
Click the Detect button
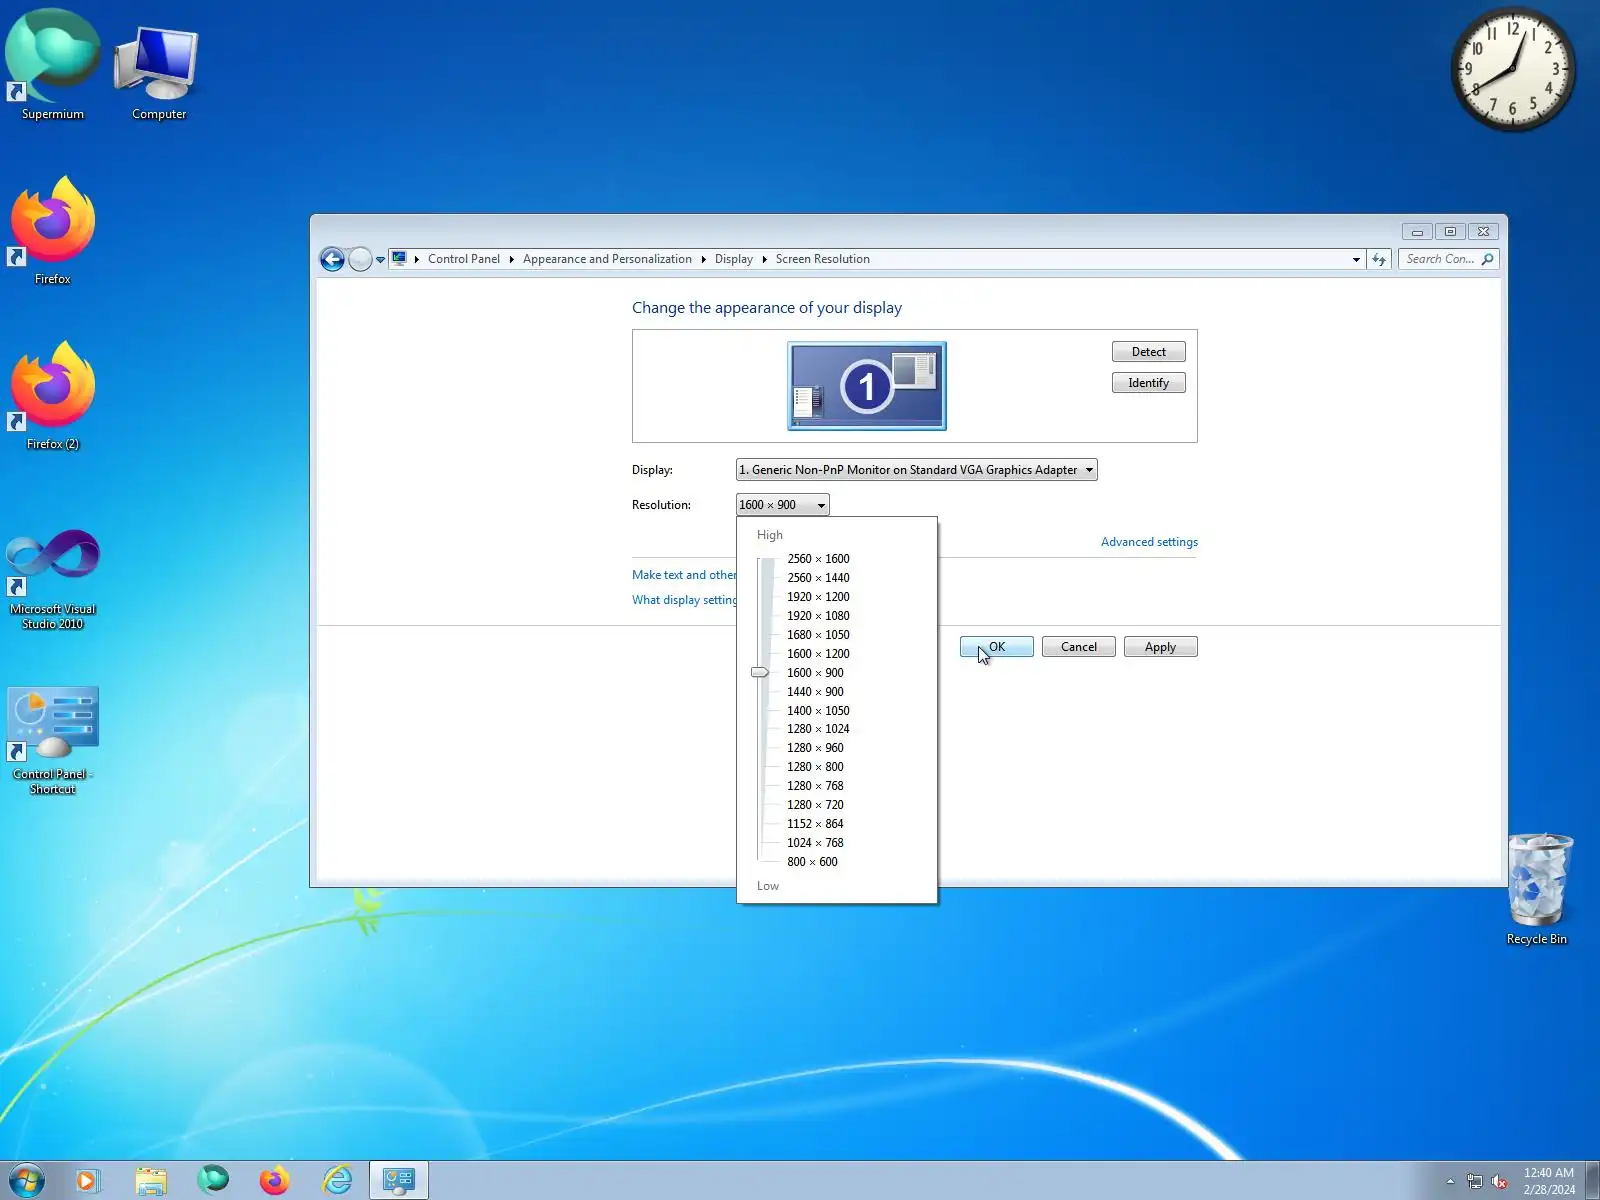[1149, 352]
